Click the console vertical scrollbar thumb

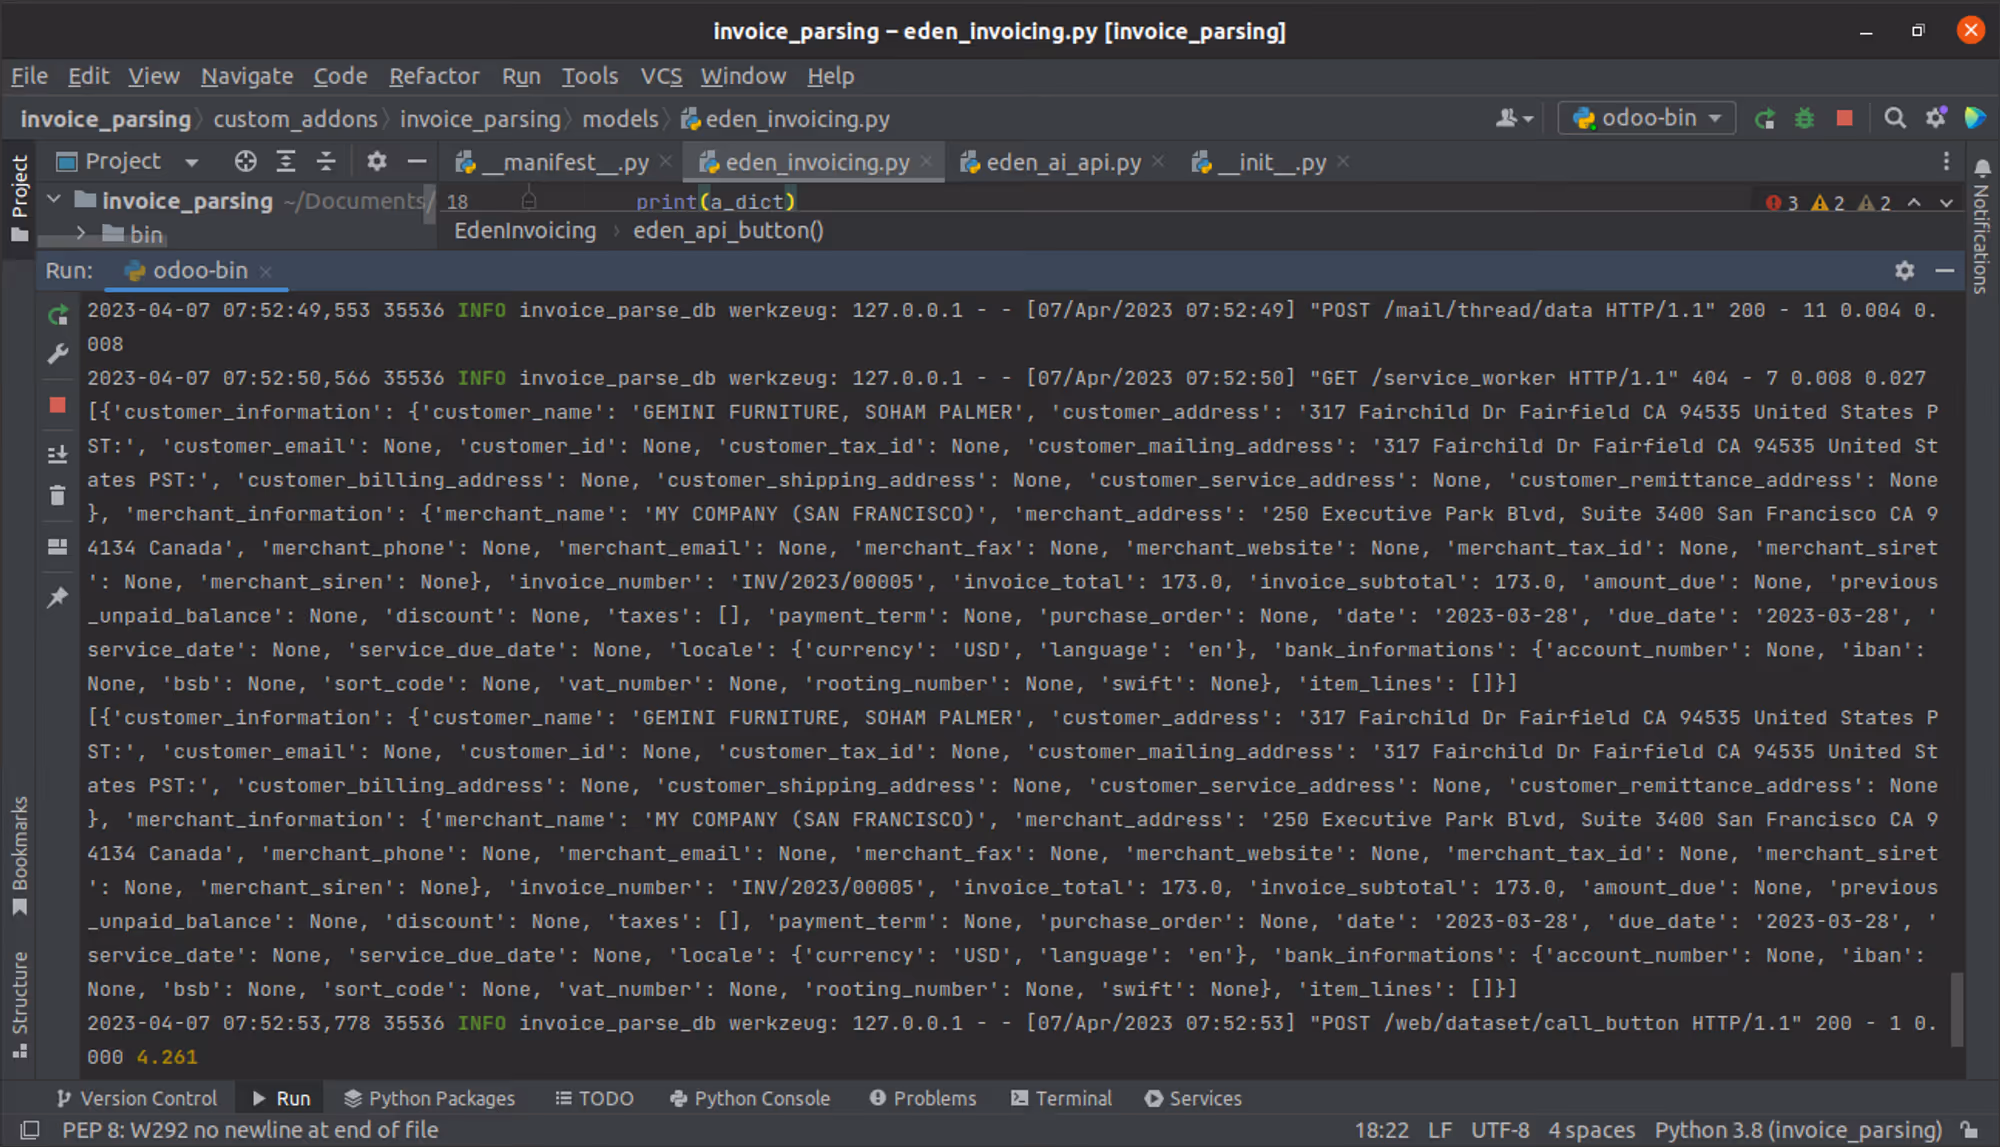tap(1956, 1008)
